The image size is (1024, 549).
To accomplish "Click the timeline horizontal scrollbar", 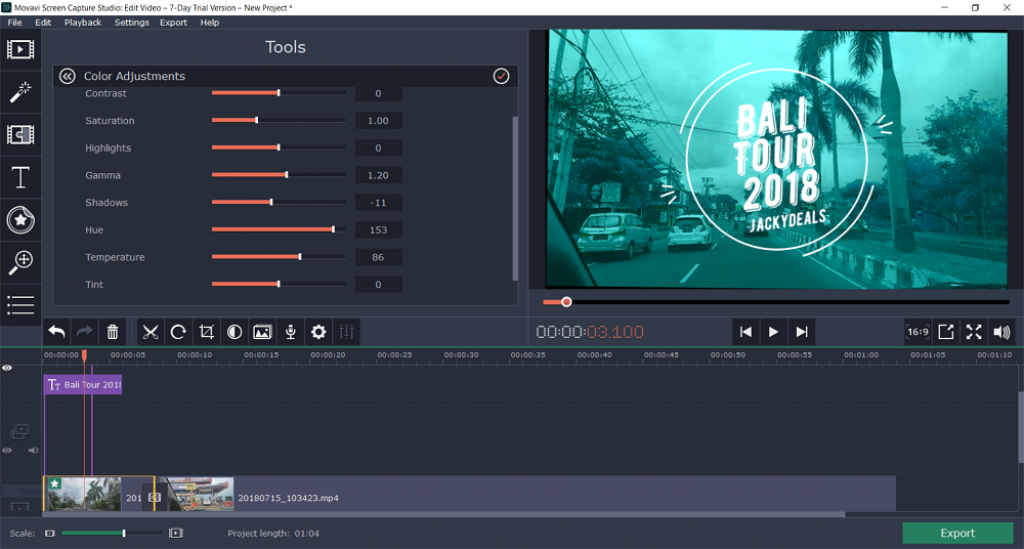I will click(x=444, y=514).
